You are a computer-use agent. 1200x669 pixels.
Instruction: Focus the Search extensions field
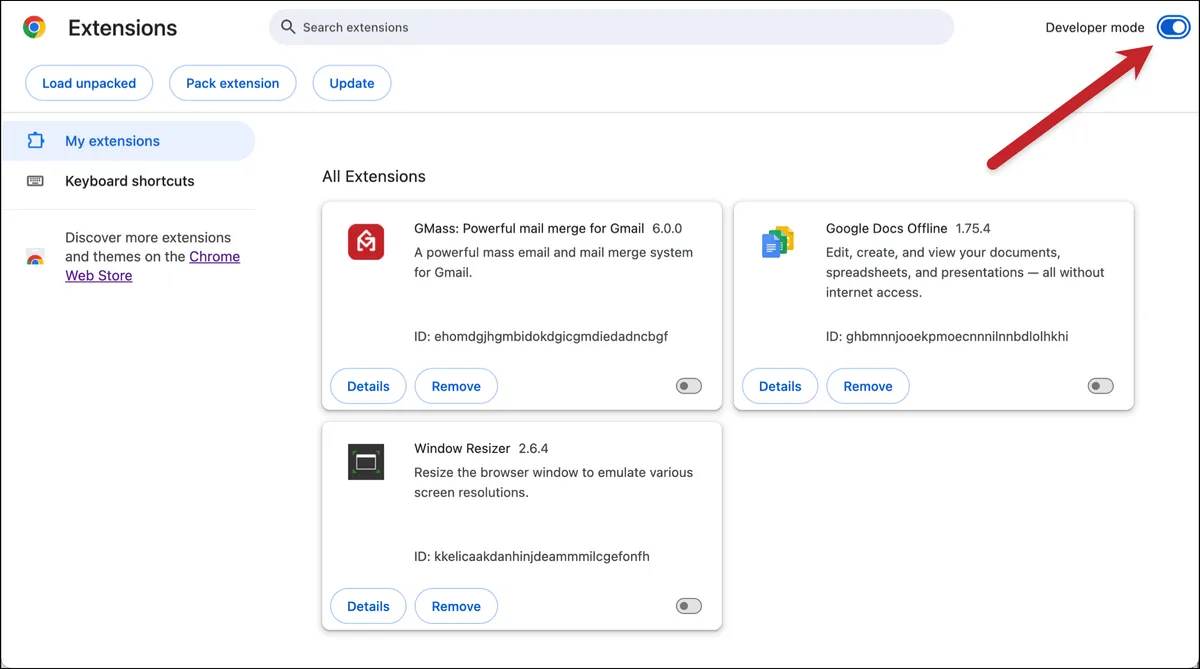(x=611, y=27)
